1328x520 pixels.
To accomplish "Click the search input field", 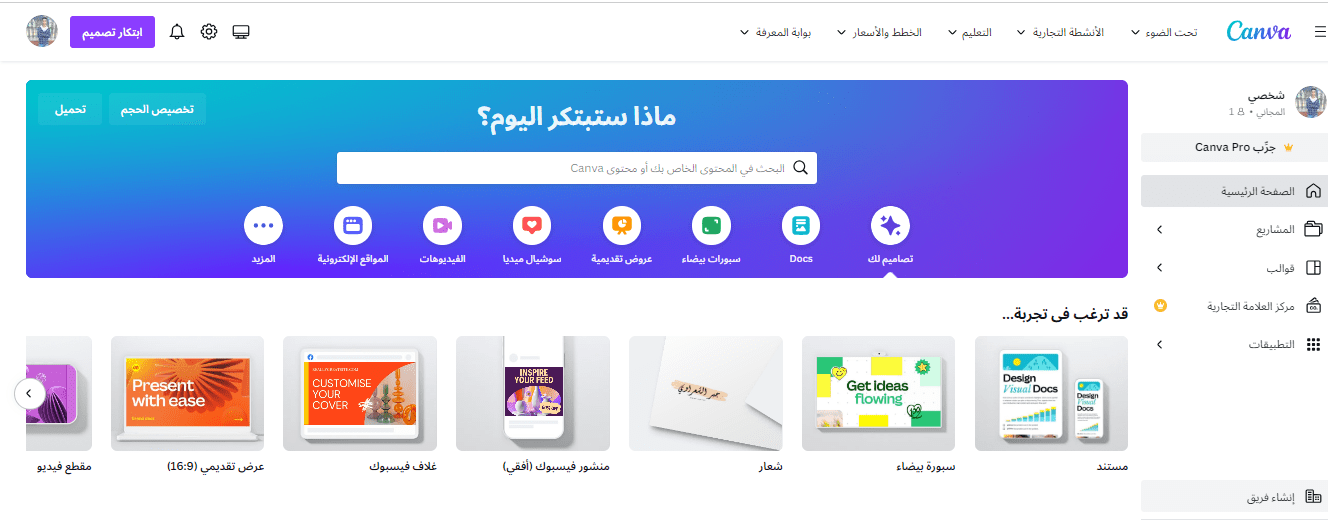I will pyautogui.click(x=577, y=168).
